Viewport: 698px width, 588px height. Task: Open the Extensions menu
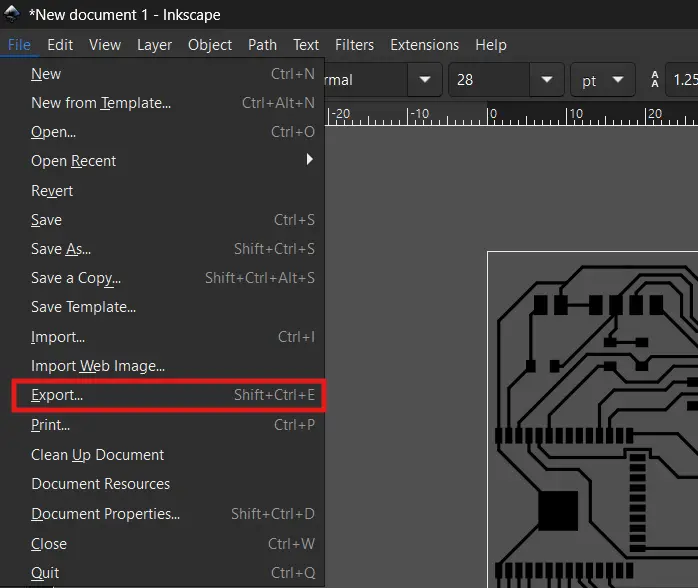(424, 45)
